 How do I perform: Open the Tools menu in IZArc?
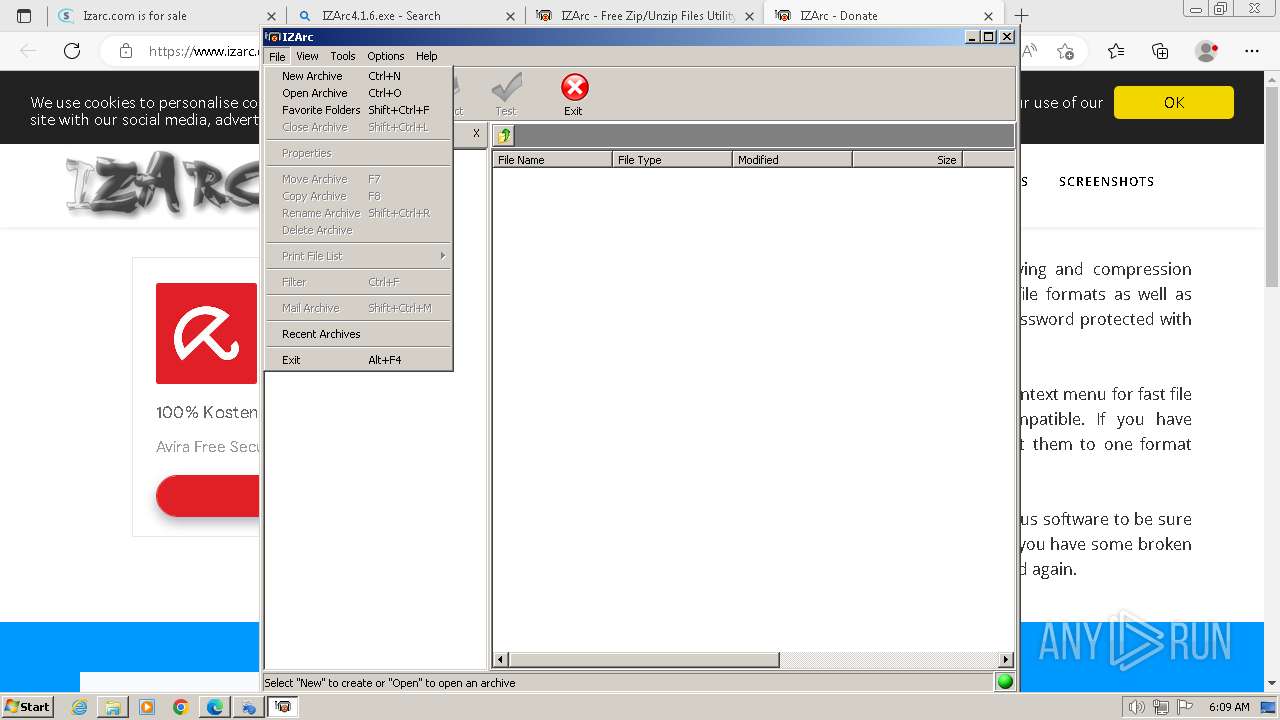tap(343, 56)
